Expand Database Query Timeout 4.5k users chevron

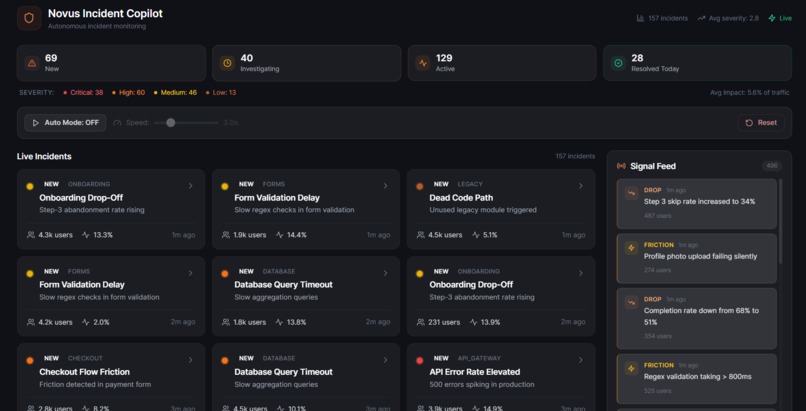coord(386,360)
